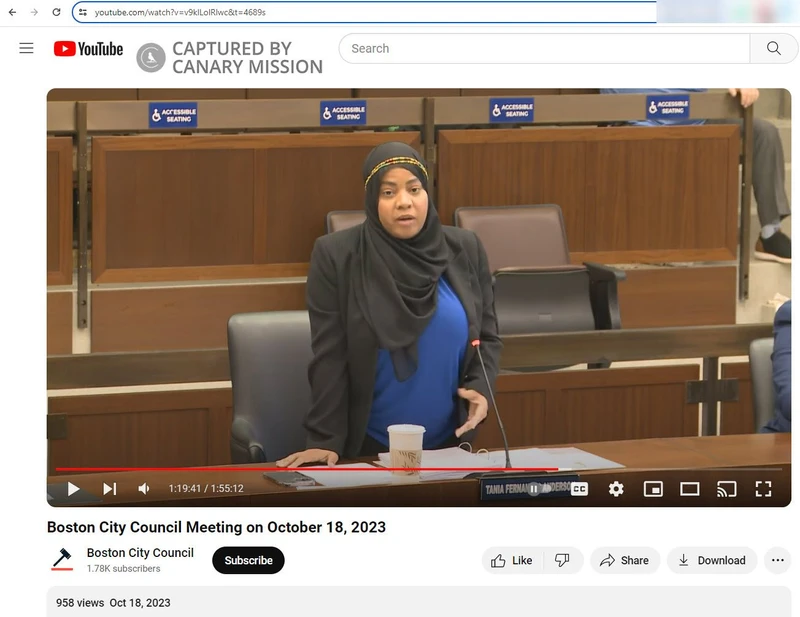This screenshot has width=800, height=617.
Task: Share the video
Action: pos(625,560)
